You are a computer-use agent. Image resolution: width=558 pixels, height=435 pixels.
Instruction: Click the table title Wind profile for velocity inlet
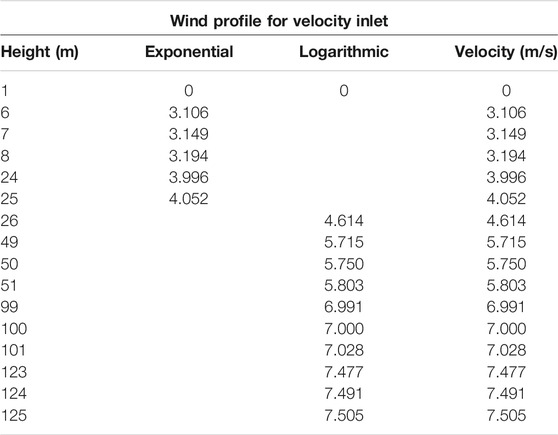(x=279, y=21)
